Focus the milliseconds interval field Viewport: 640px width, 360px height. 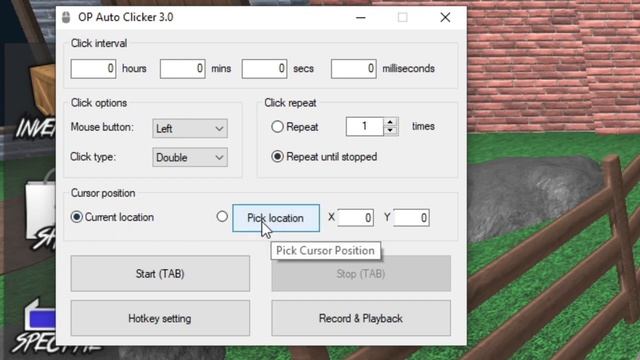click(353, 69)
